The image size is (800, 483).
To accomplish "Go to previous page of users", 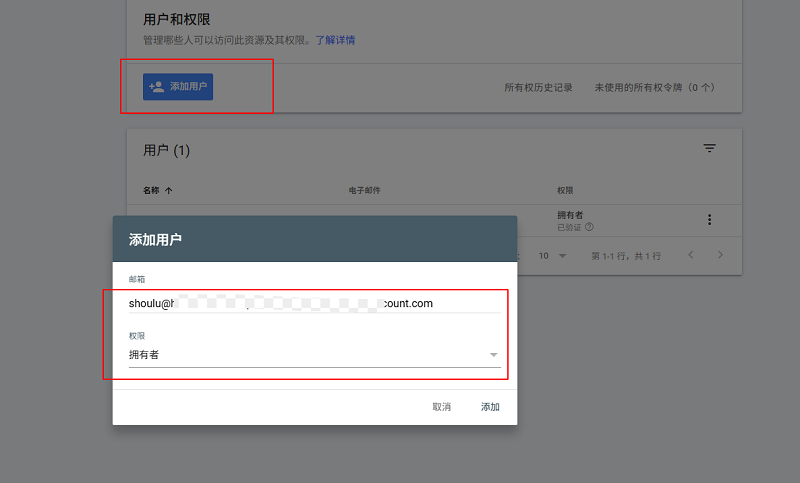I will 691,255.
